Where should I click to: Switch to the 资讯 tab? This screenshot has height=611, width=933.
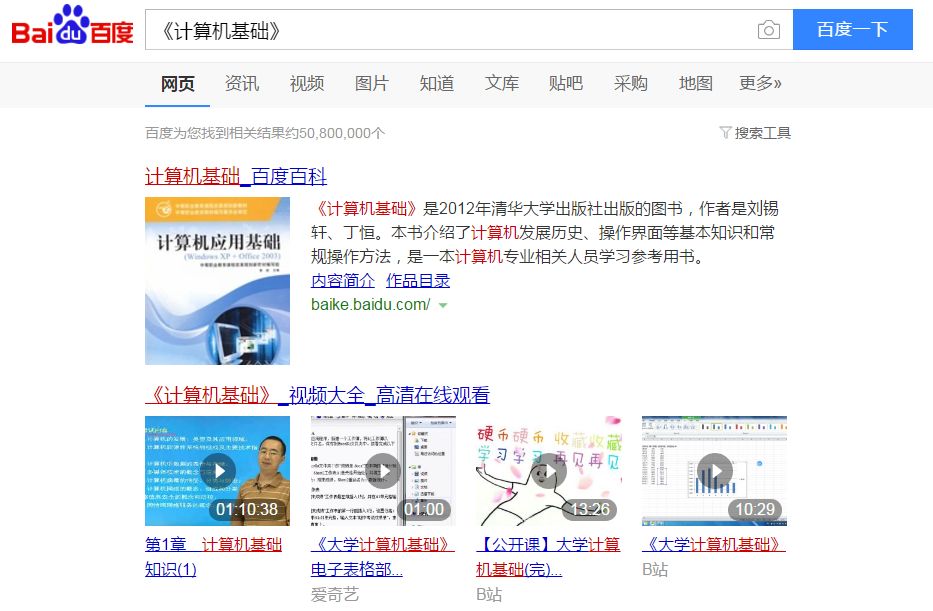click(x=242, y=83)
